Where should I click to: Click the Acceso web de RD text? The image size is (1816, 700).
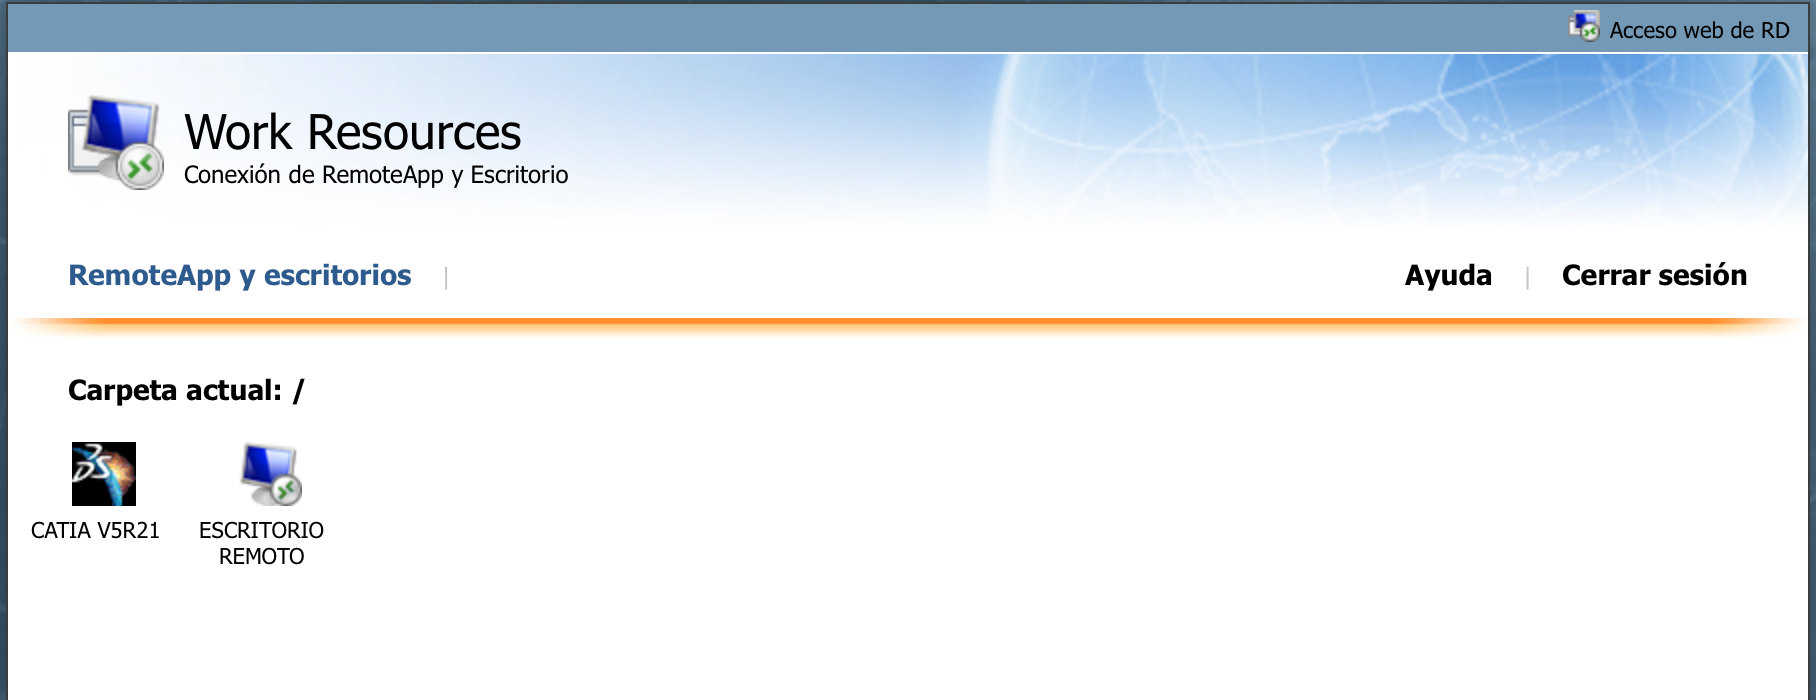click(1699, 30)
